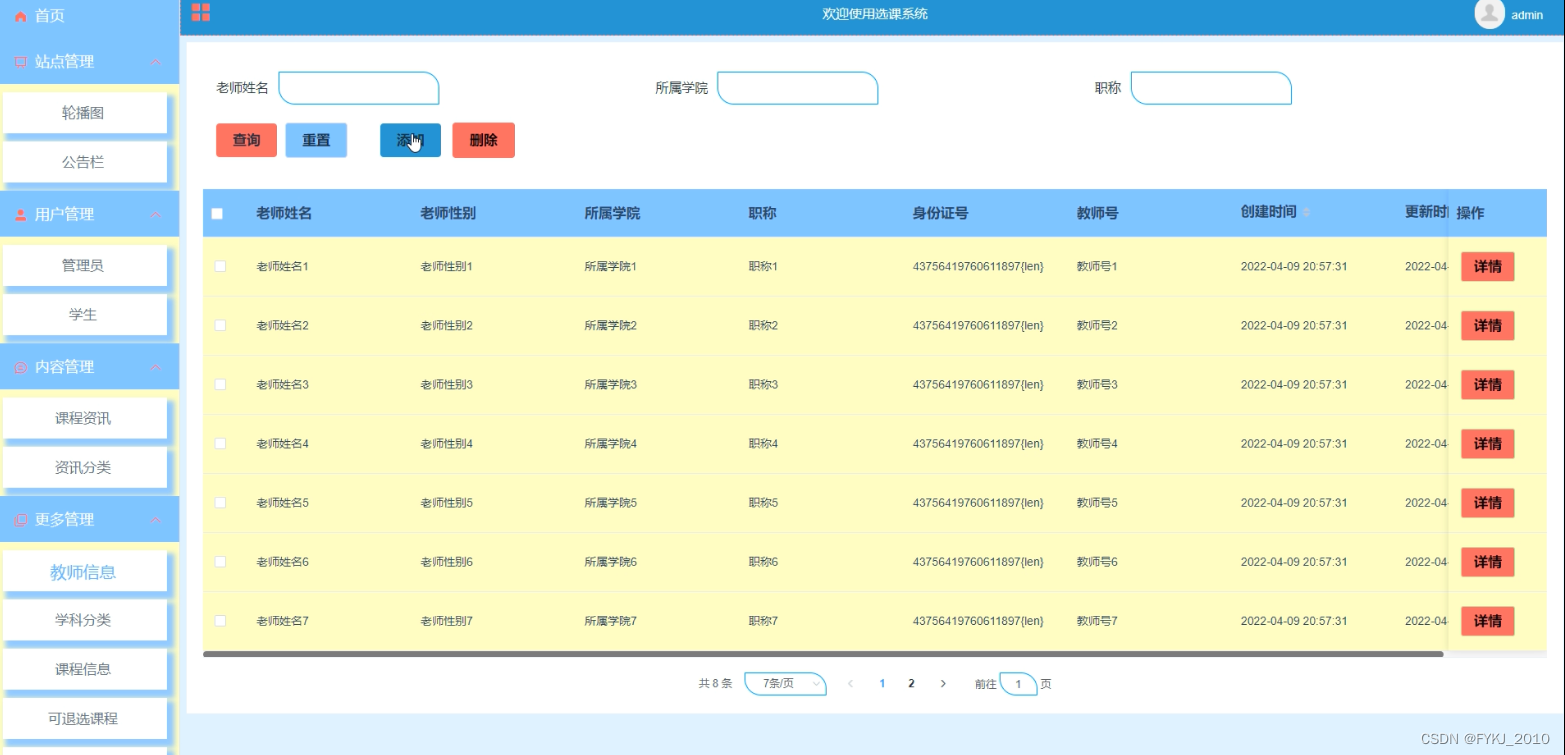
Task: Collapse the 用户管理 section chevron
Action: 156,215
